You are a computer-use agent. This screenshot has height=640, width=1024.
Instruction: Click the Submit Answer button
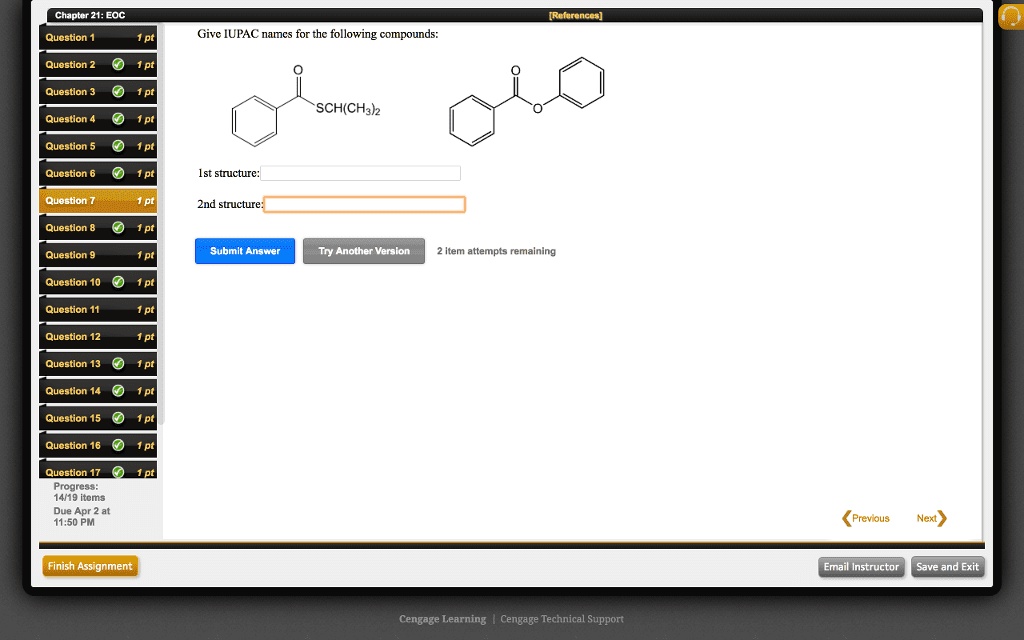[x=244, y=251]
